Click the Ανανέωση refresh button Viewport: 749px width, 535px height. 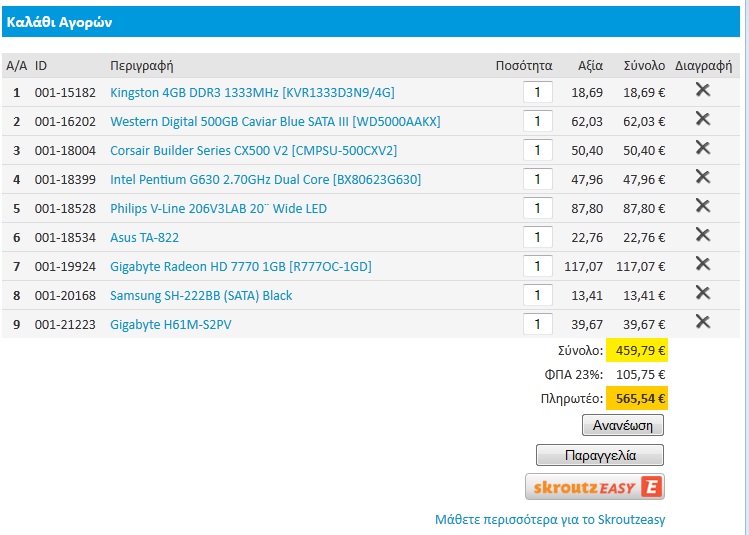pos(622,425)
